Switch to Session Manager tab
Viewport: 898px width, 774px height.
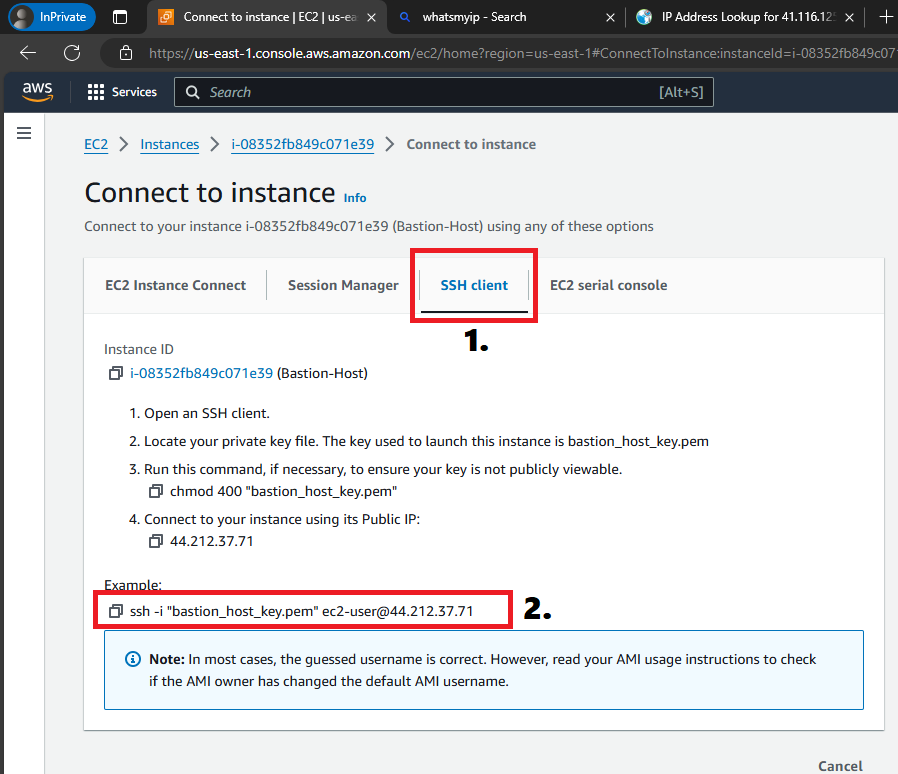point(343,285)
